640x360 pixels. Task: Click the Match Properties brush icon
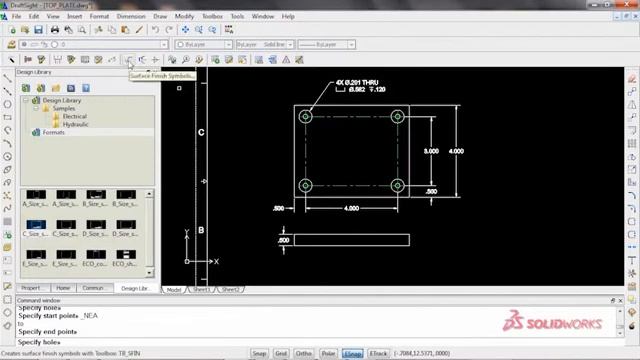click(139, 30)
